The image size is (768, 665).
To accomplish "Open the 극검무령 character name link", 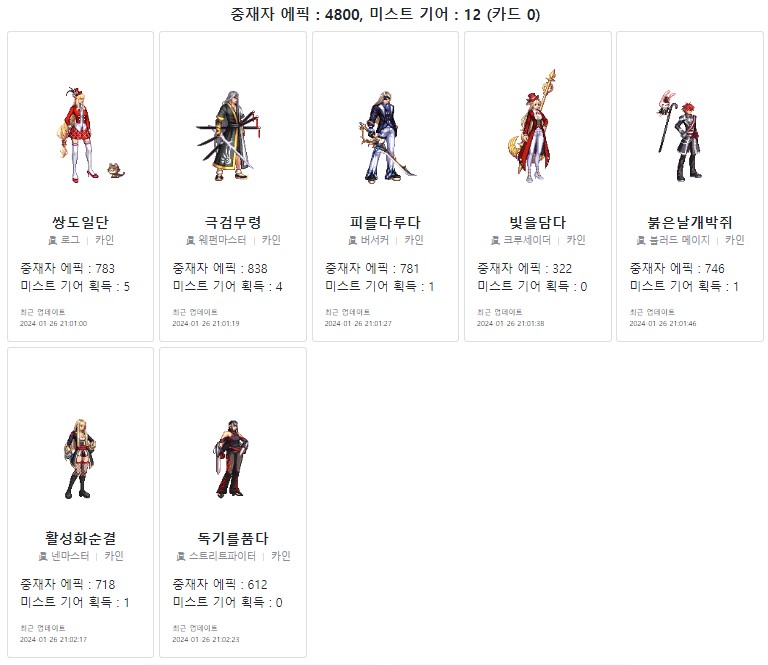I will [x=233, y=222].
